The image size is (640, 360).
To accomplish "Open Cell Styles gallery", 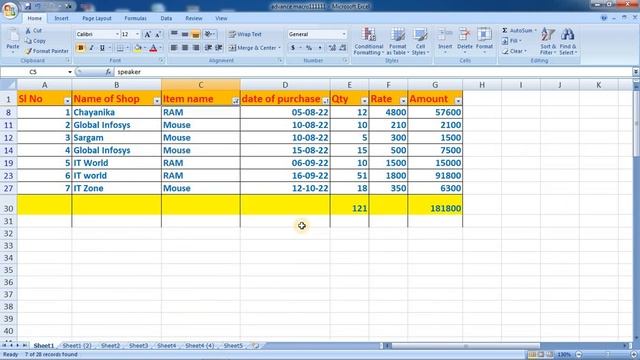I will tap(420, 41).
